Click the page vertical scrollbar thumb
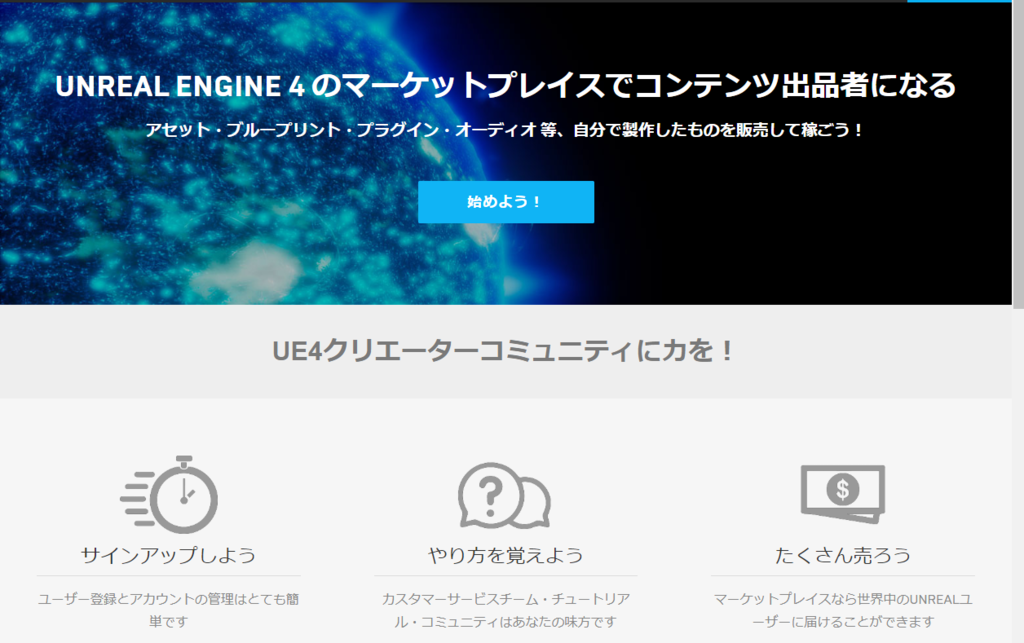The width and height of the screenshot is (1024, 643). [x=1018, y=154]
